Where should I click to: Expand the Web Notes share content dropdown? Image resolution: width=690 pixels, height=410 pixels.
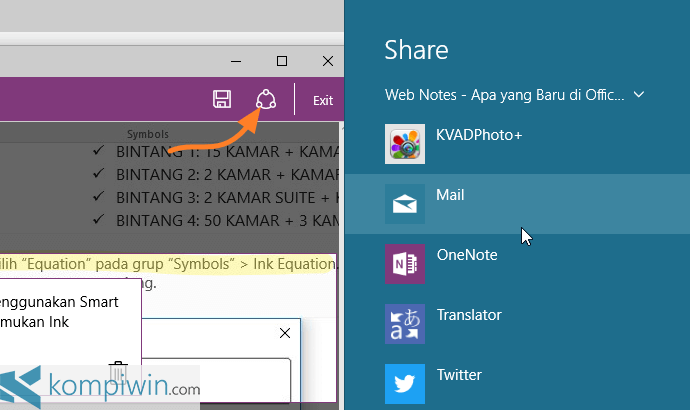(639, 95)
